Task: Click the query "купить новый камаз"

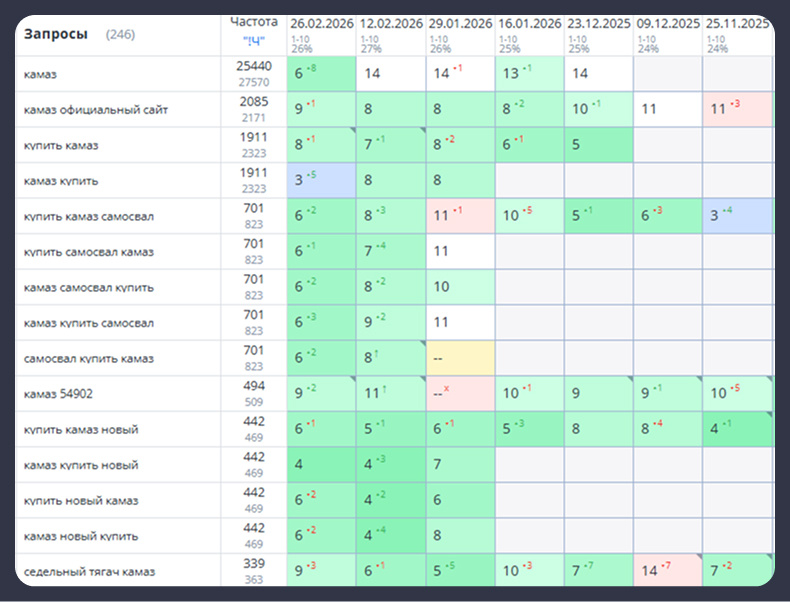Action: click(81, 501)
